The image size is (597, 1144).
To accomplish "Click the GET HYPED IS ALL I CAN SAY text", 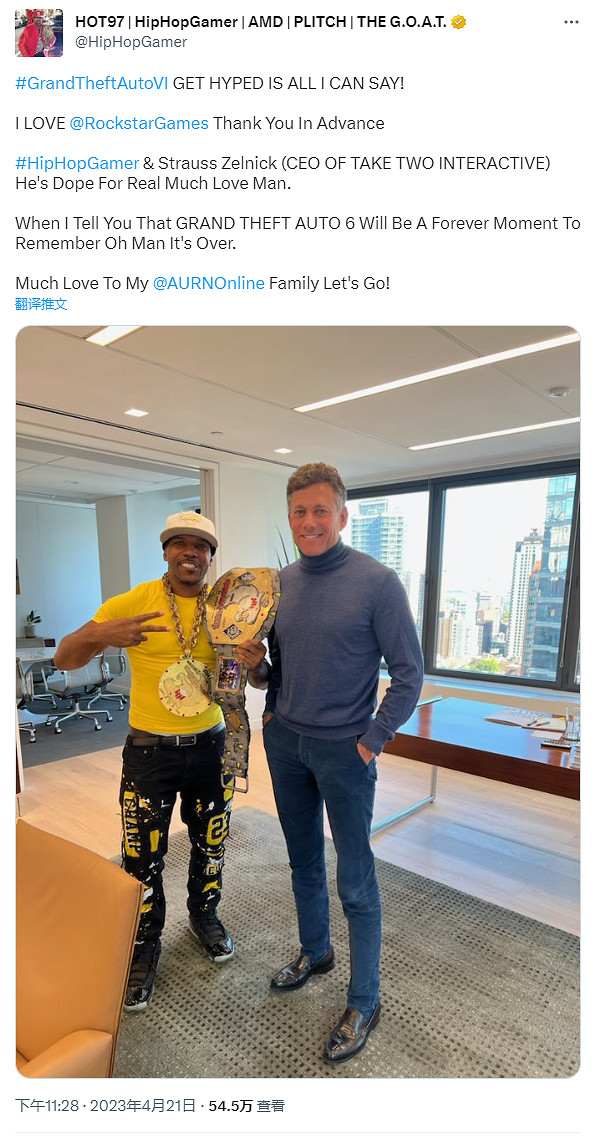I will 288,83.
